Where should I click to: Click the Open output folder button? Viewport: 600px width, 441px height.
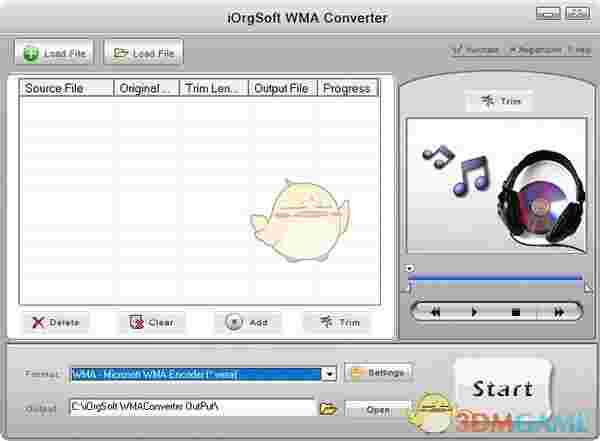click(378, 410)
